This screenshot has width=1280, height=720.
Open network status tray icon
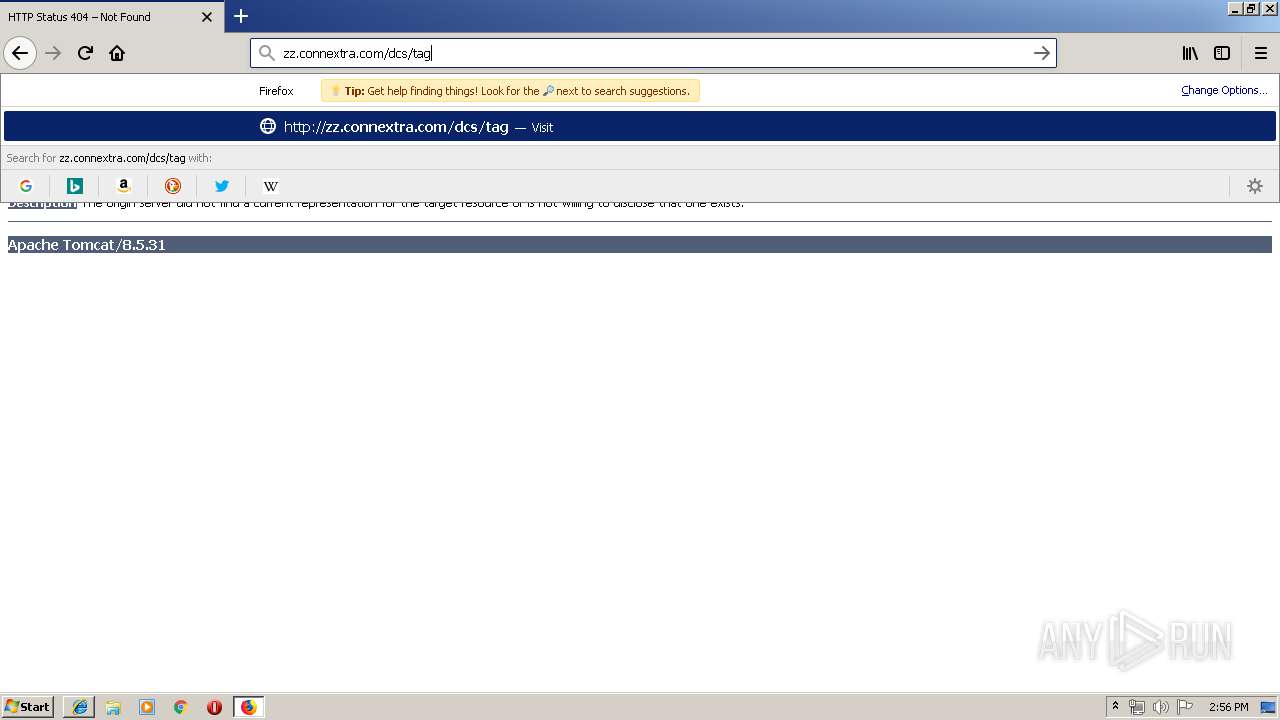pyautogui.click(x=1137, y=707)
